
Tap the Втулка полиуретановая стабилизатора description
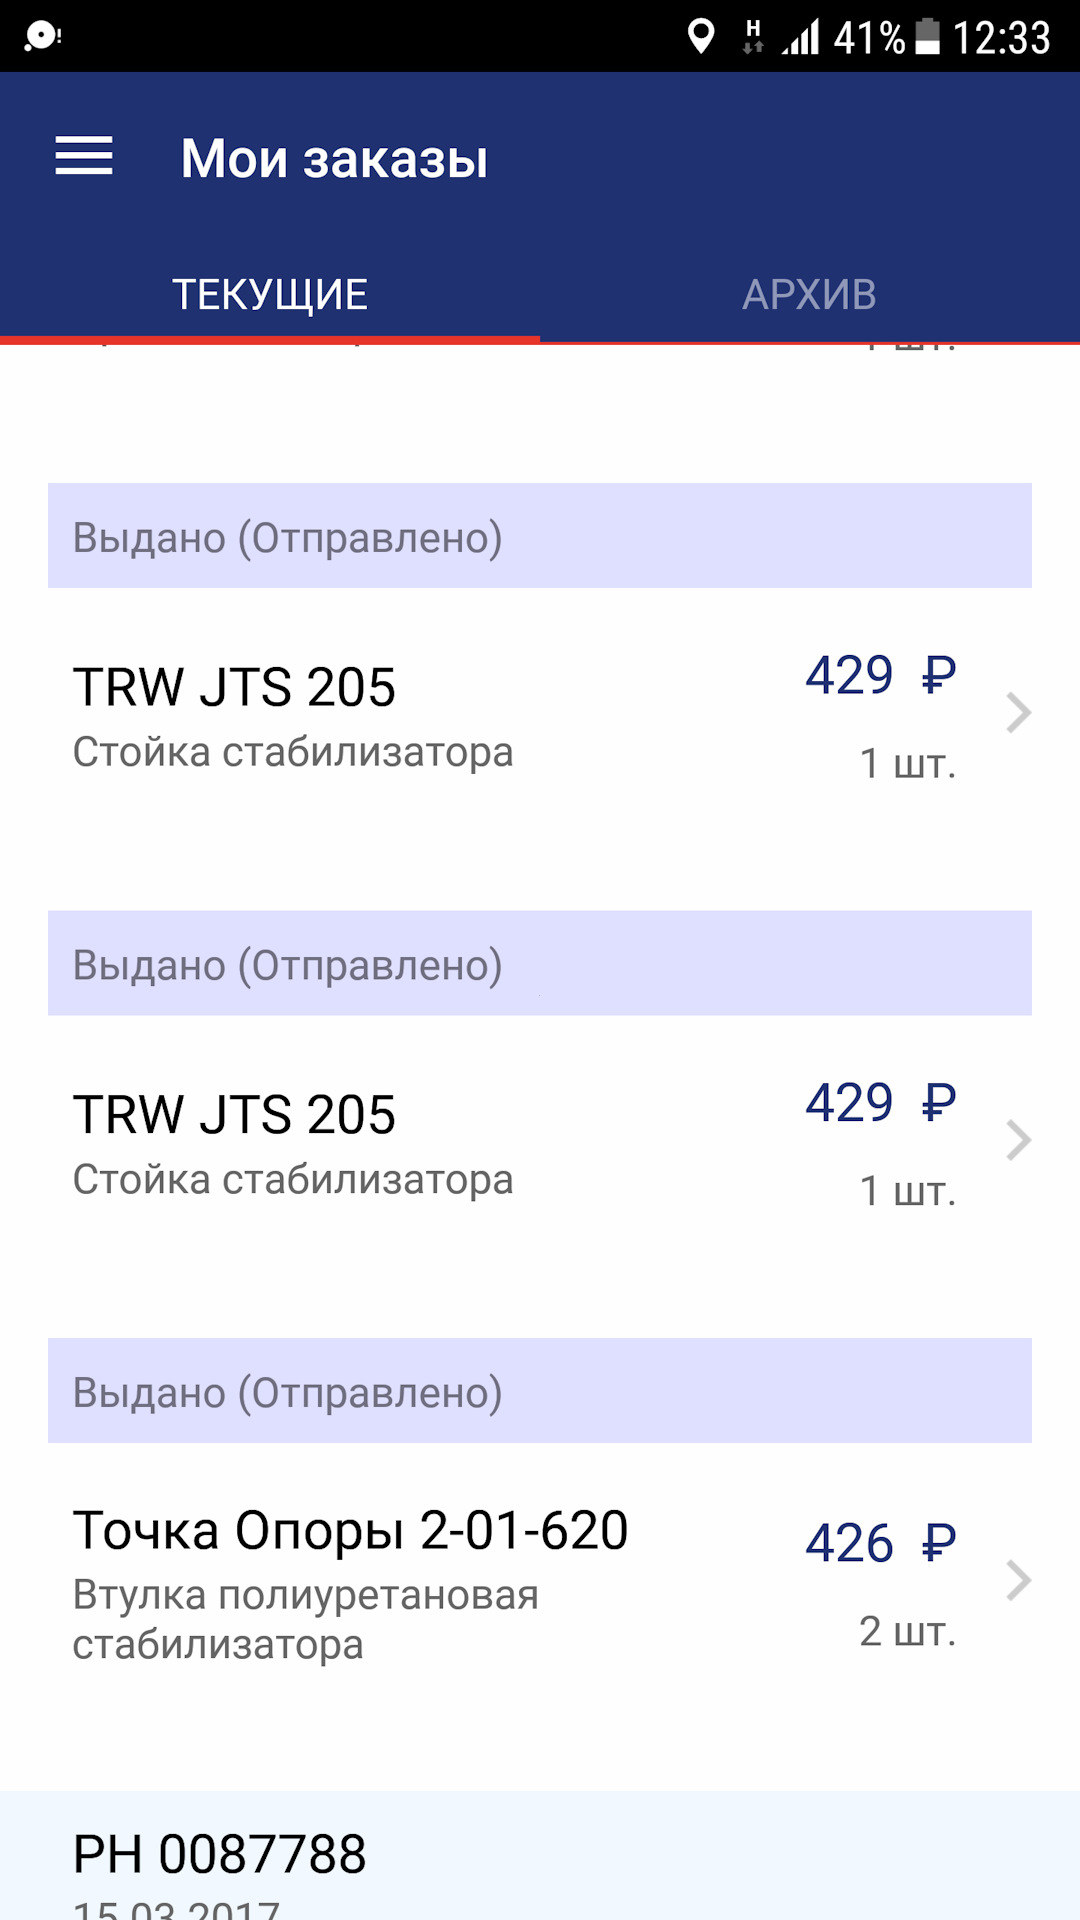click(x=305, y=1619)
